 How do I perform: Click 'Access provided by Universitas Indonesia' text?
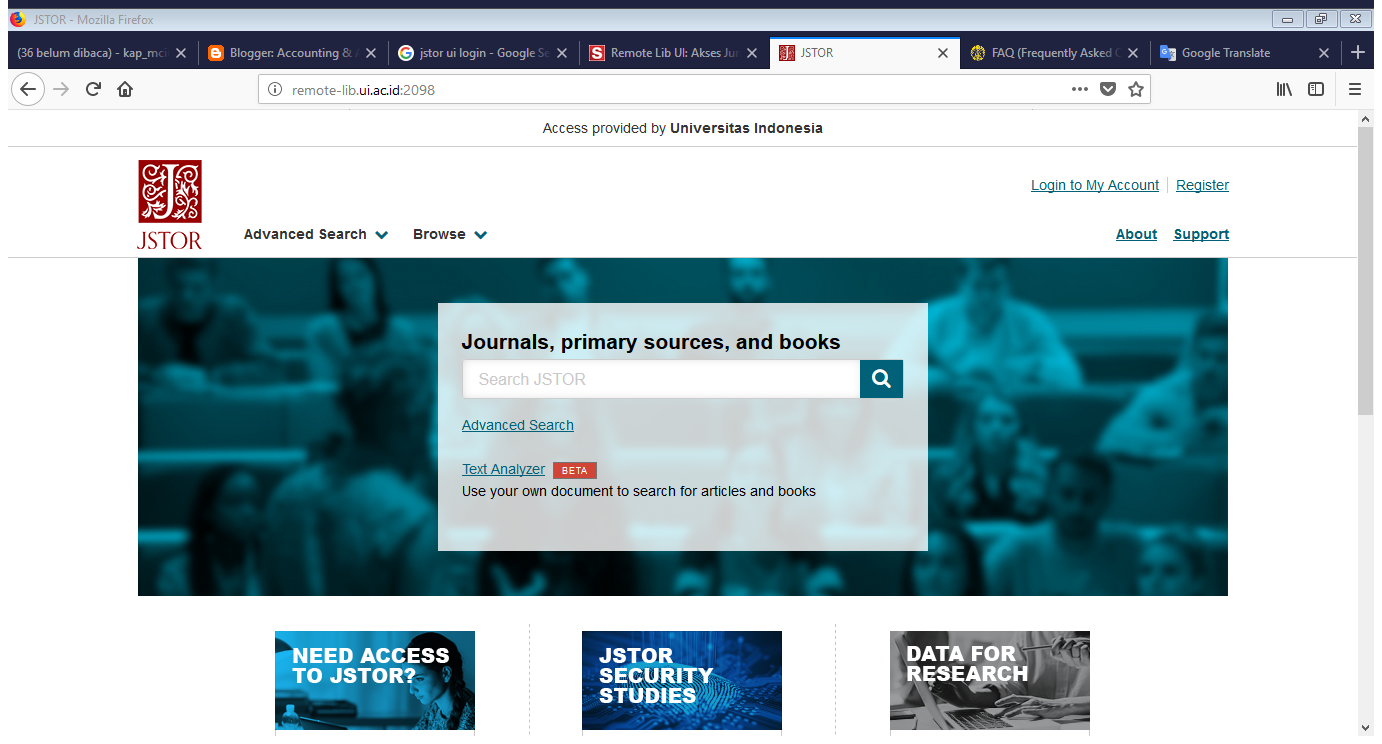pyautogui.click(x=683, y=128)
